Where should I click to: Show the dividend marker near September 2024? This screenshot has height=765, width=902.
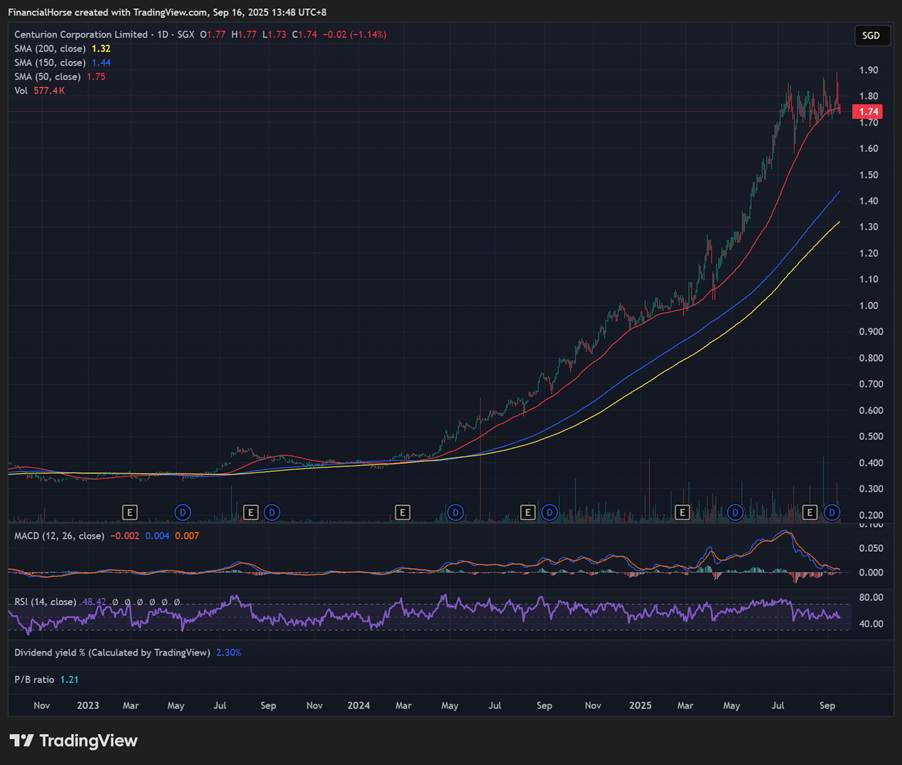pyautogui.click(x=549, y=512)
